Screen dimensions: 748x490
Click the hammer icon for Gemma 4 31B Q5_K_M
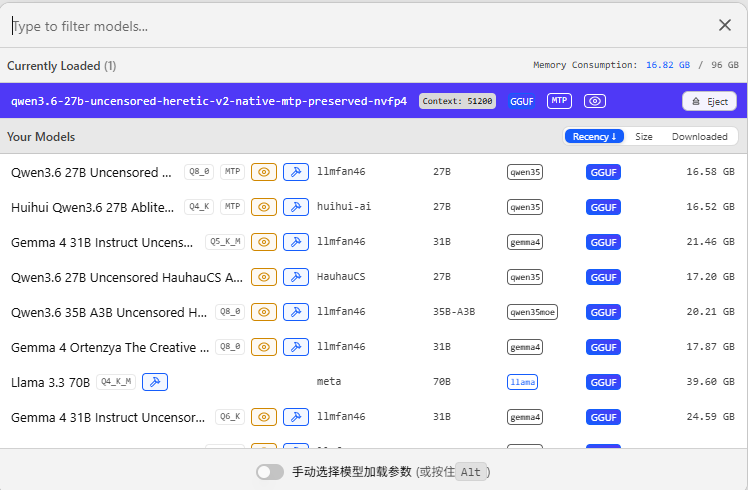tap(296, 242)
